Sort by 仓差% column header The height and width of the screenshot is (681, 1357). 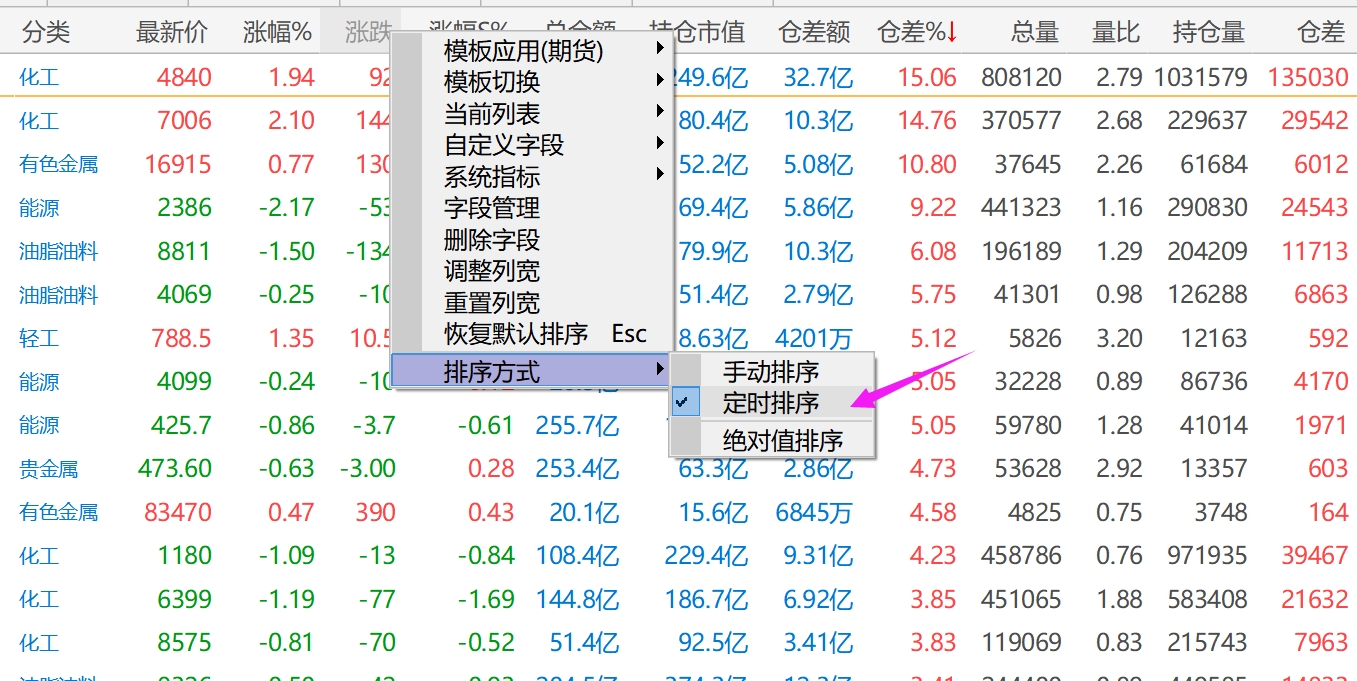pyautogui.click(x=915, y=33)
